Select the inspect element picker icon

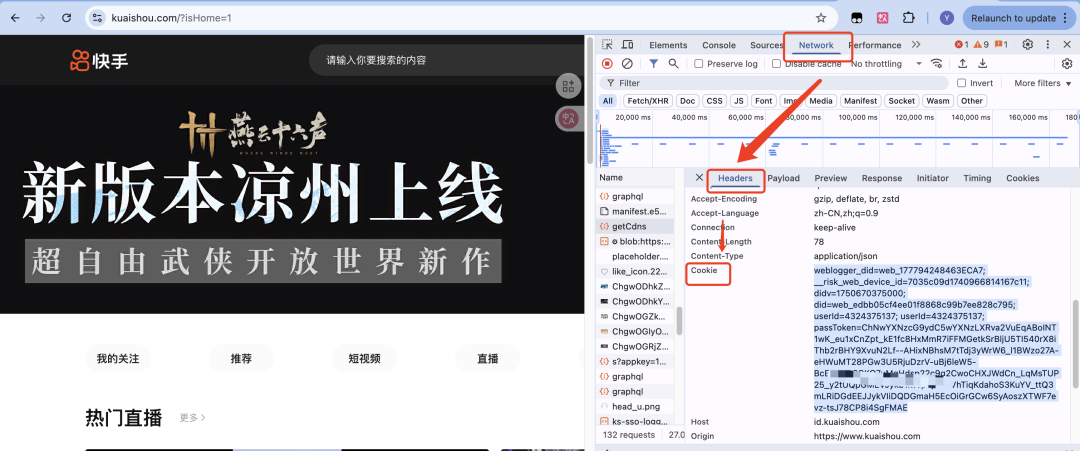(x=607, y=45)
